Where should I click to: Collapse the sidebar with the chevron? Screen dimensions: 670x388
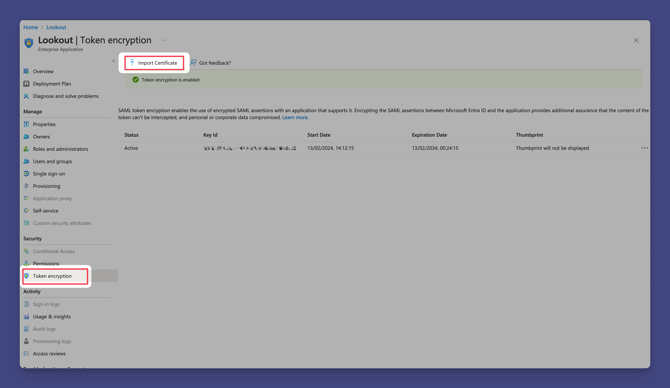coord(113,61)
